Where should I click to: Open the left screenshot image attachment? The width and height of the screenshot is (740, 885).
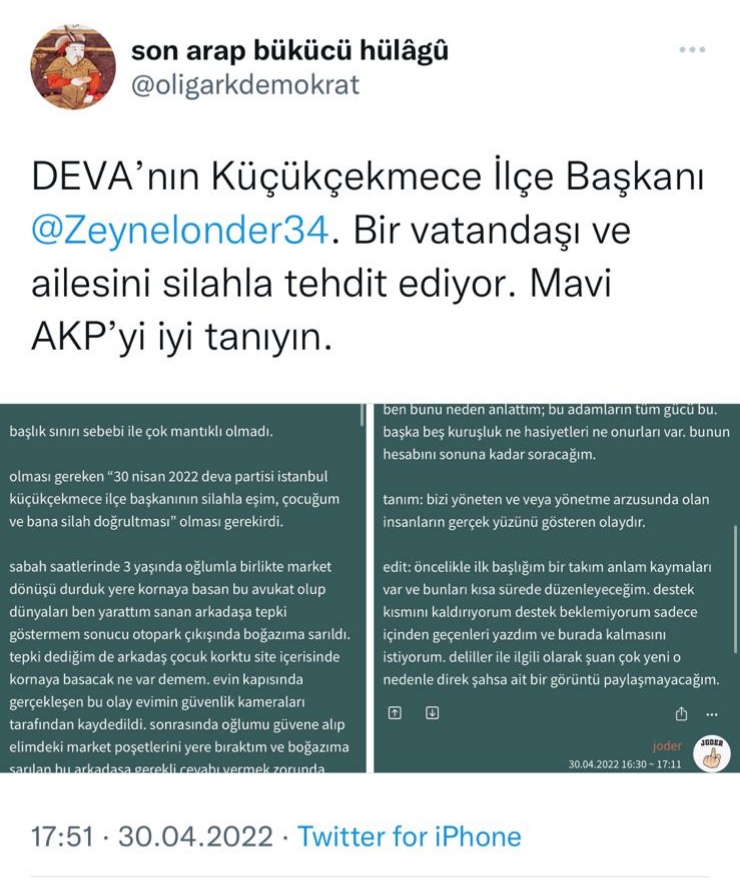(x=183, y=588)
